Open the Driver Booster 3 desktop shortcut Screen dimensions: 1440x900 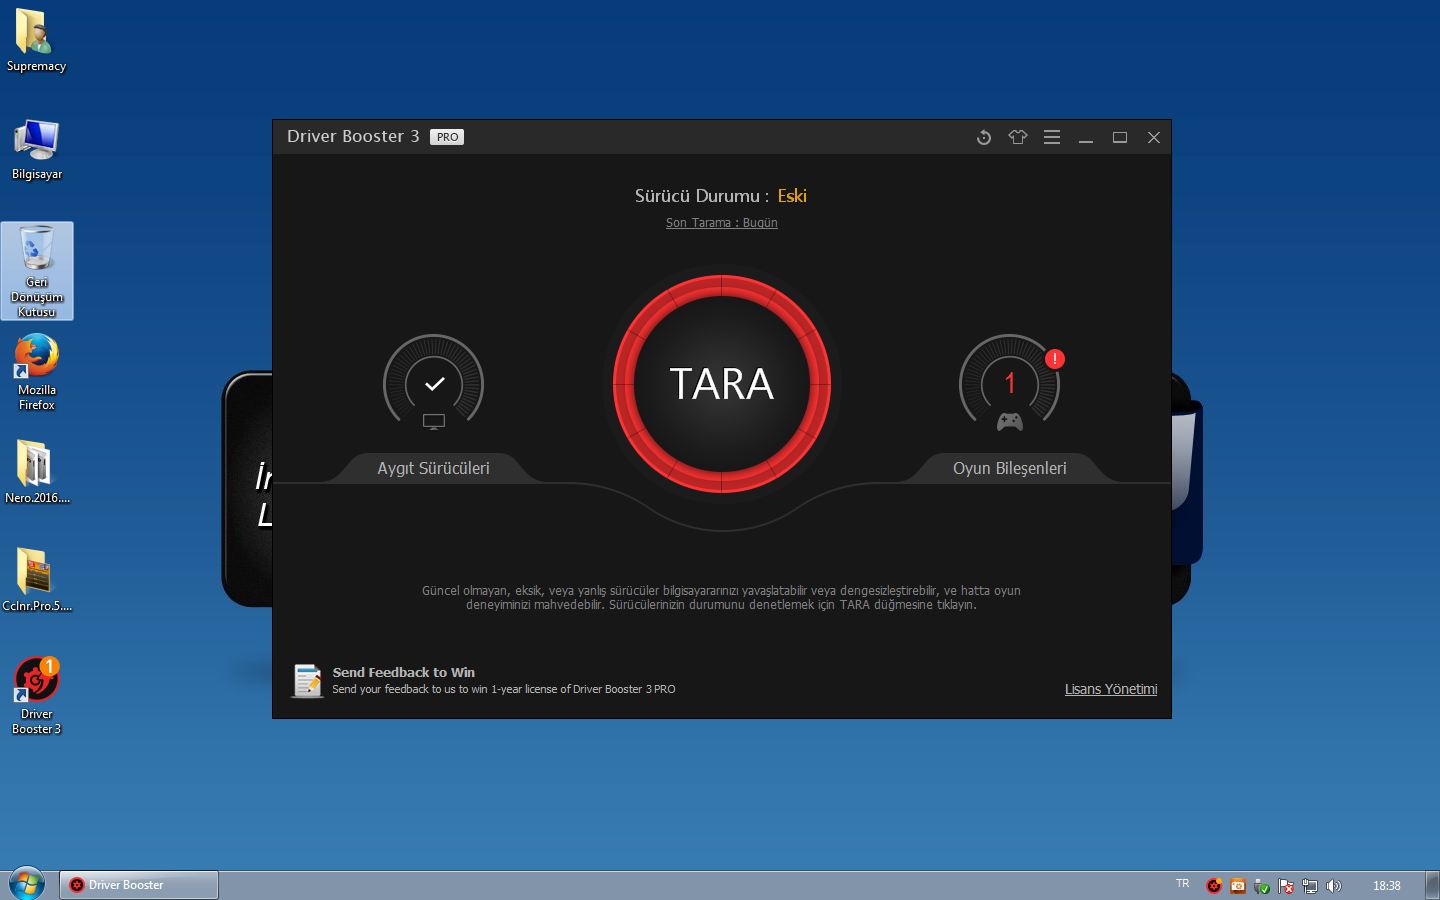coord(37,696)
